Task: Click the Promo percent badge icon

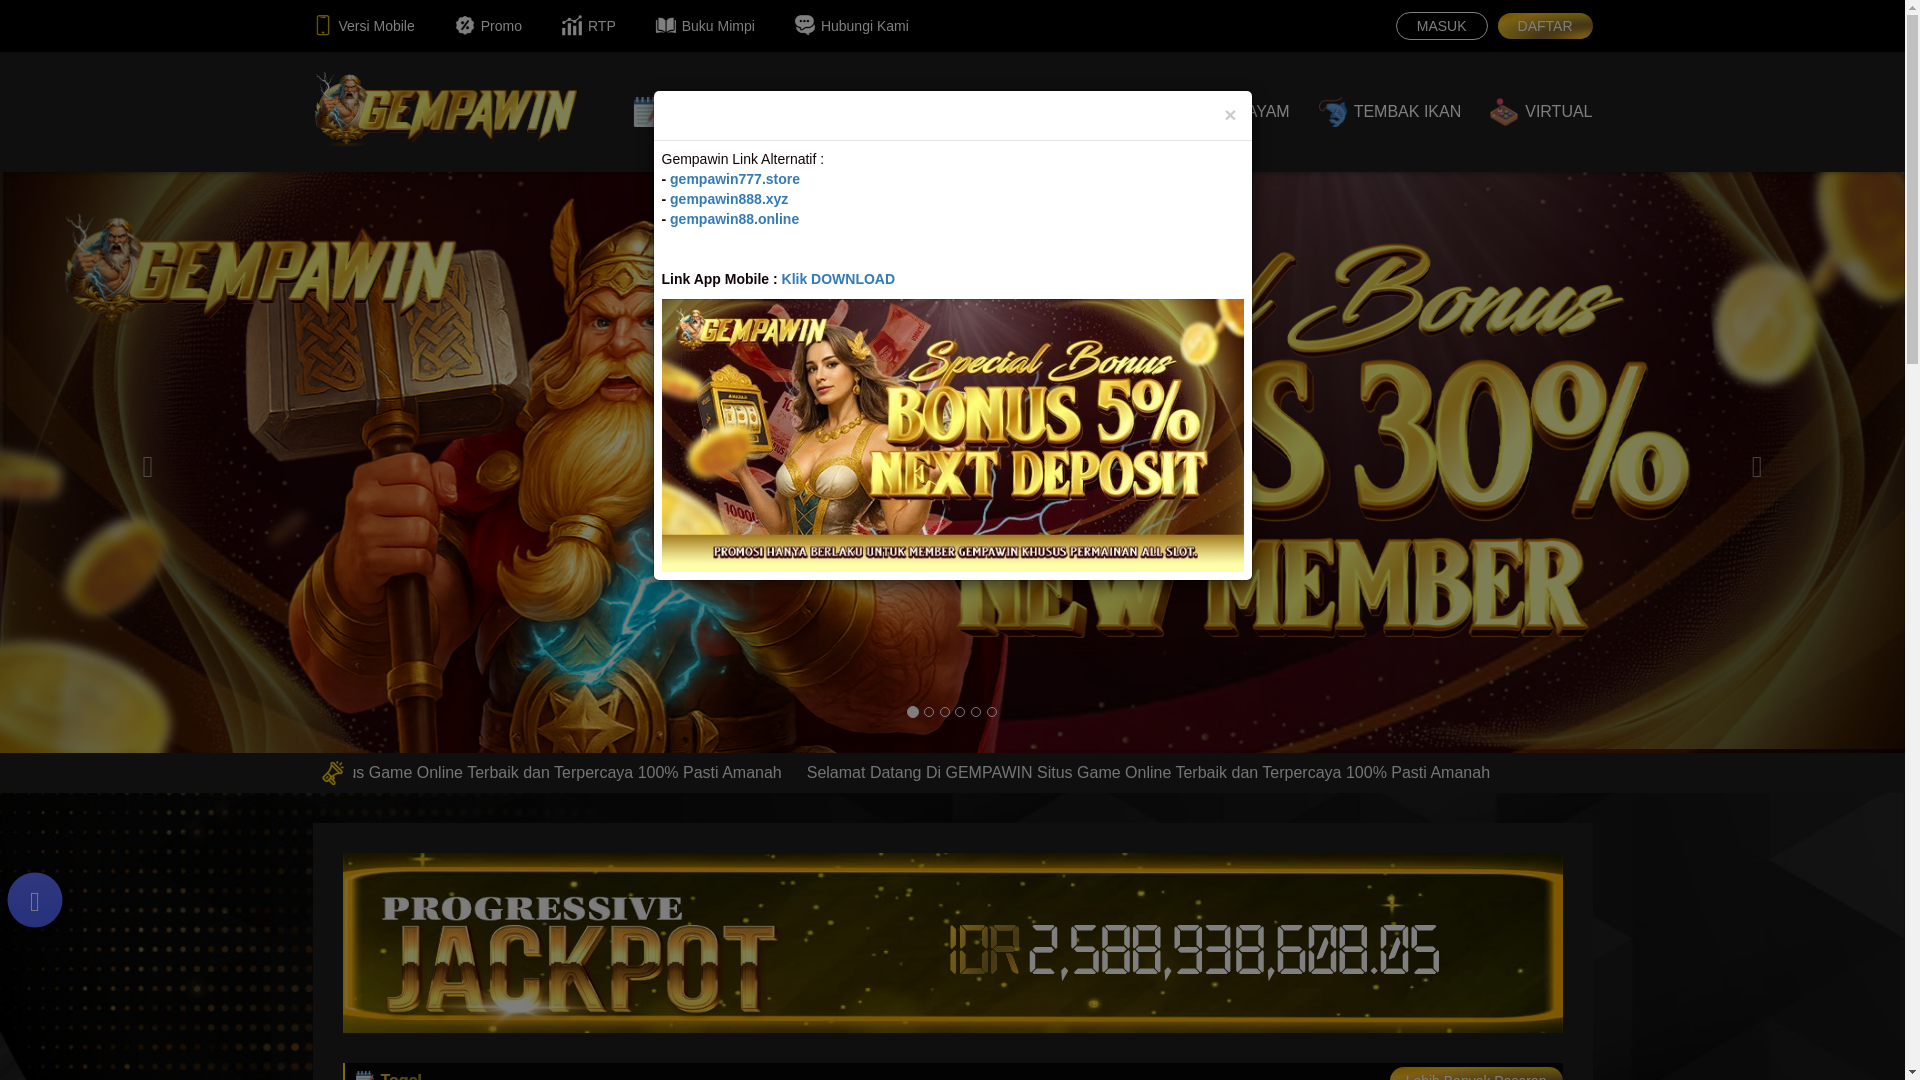Action: (465, 25)
